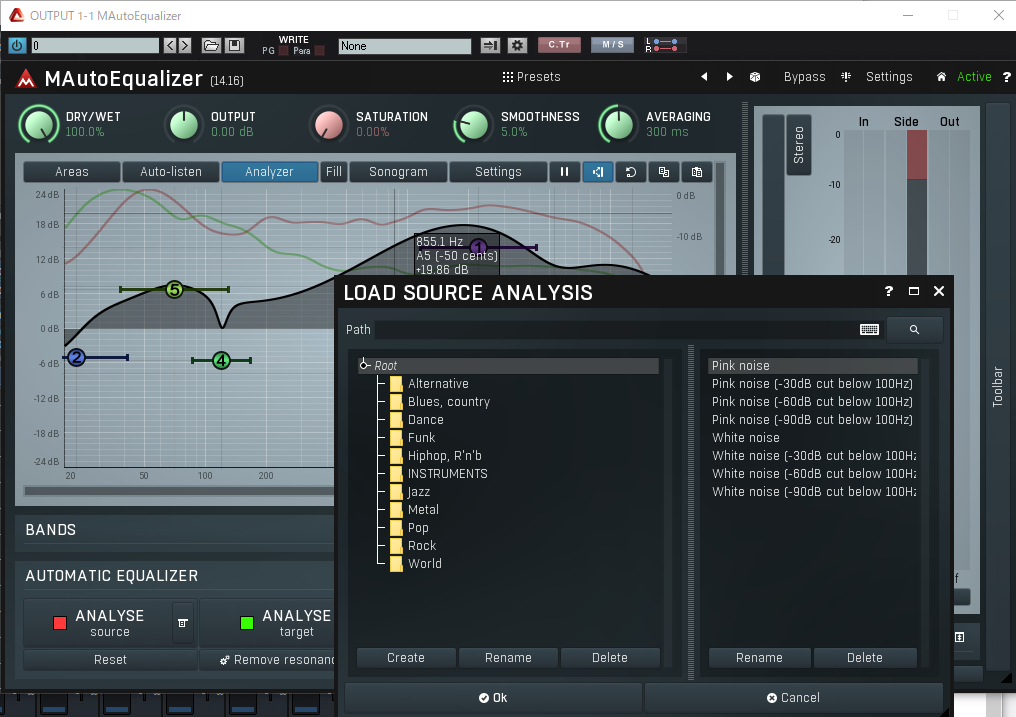The image size is (1016, 717).
Task: Click inside the Path input field
Action: pos(616,330)
